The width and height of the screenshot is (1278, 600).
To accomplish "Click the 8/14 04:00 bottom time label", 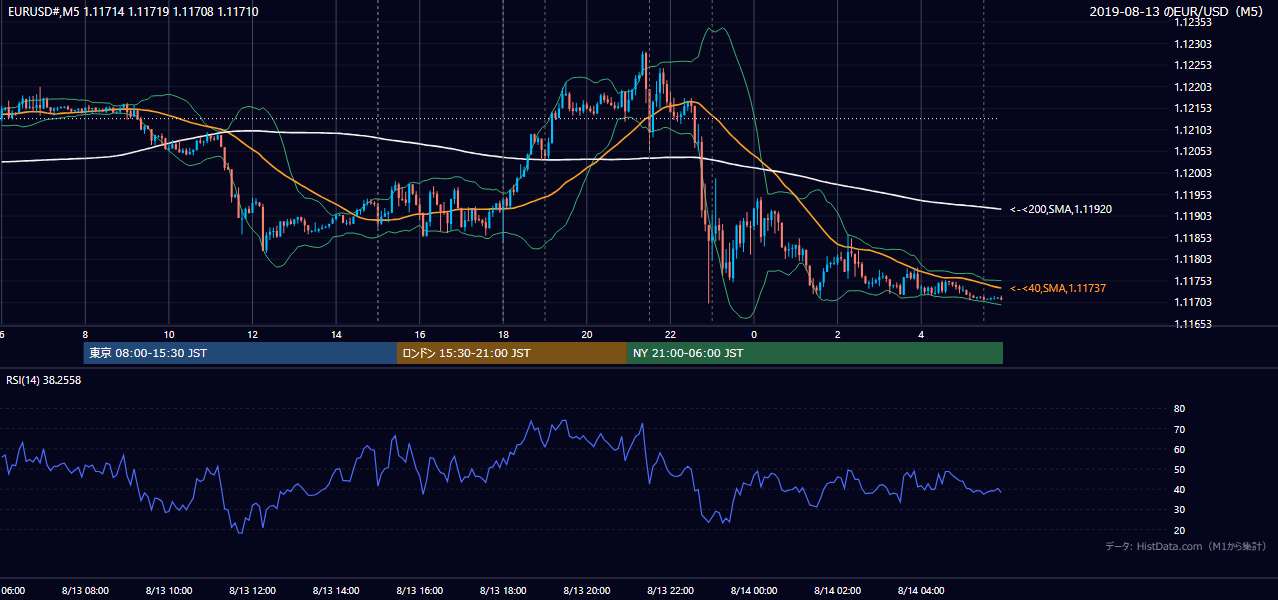I will (x=921, y=591).
